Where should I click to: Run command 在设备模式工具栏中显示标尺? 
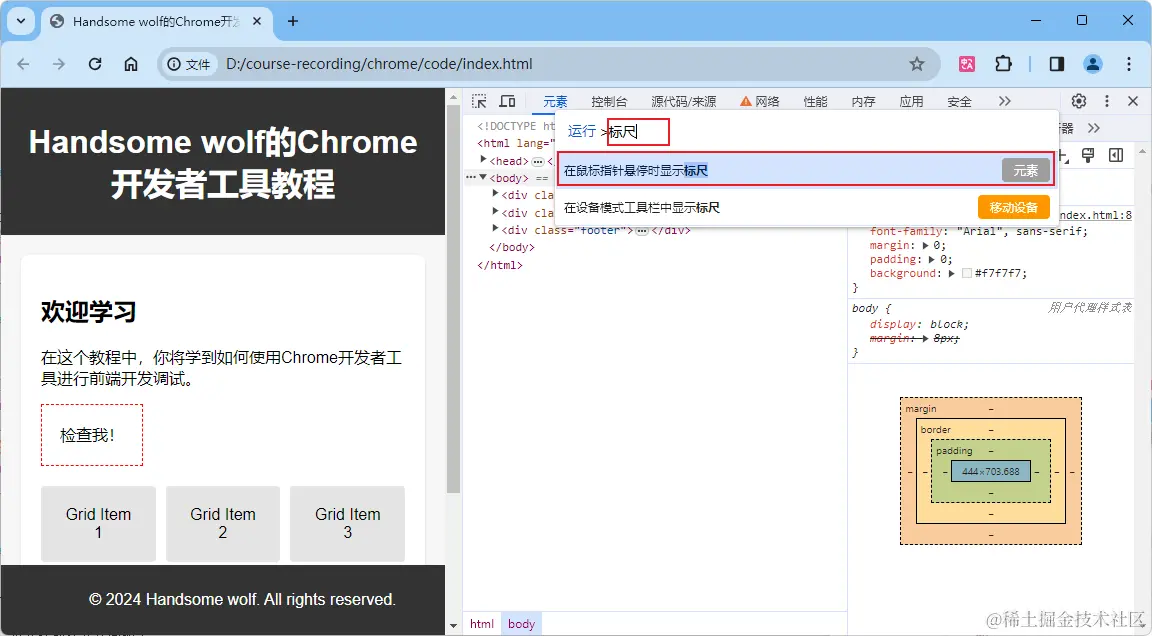tap(806, 207)
